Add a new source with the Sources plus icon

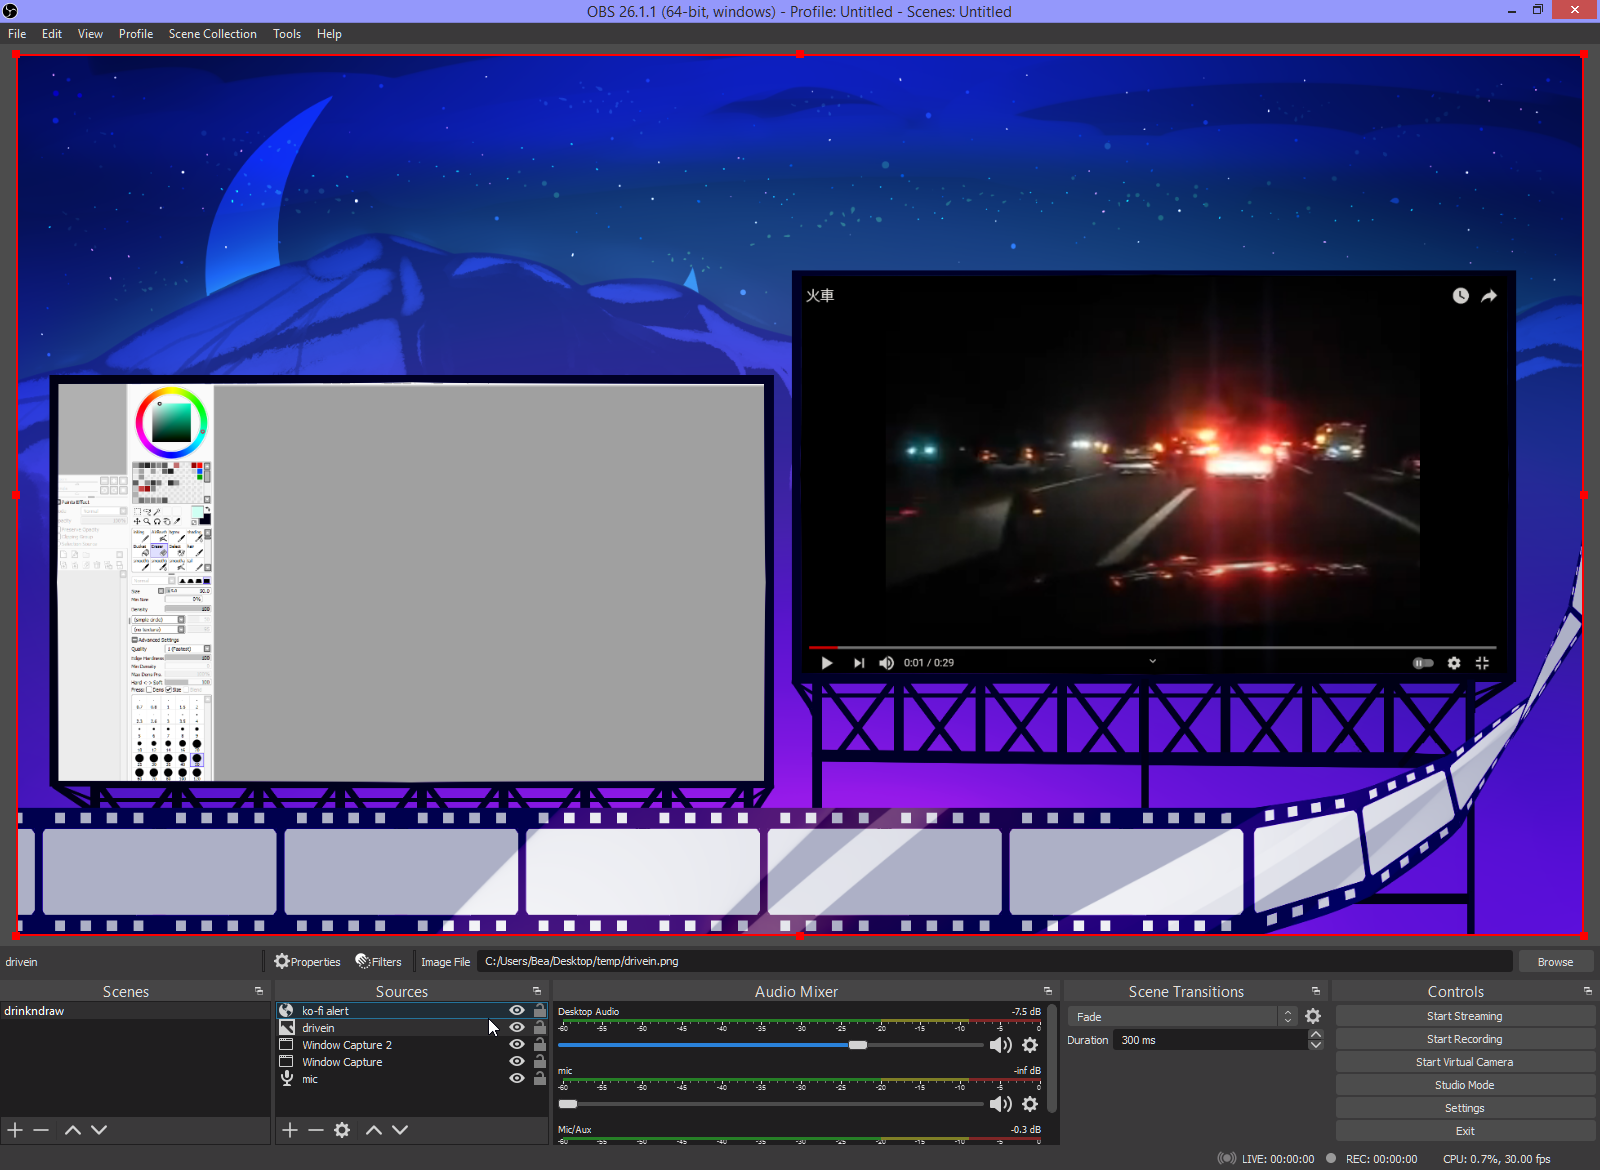coord(290,1130)
